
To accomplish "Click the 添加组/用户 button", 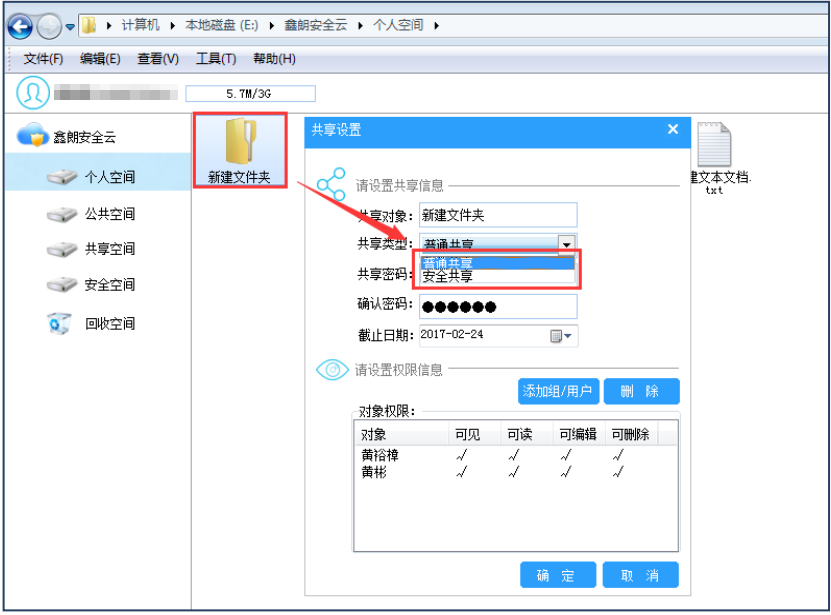I will point(558,391).
